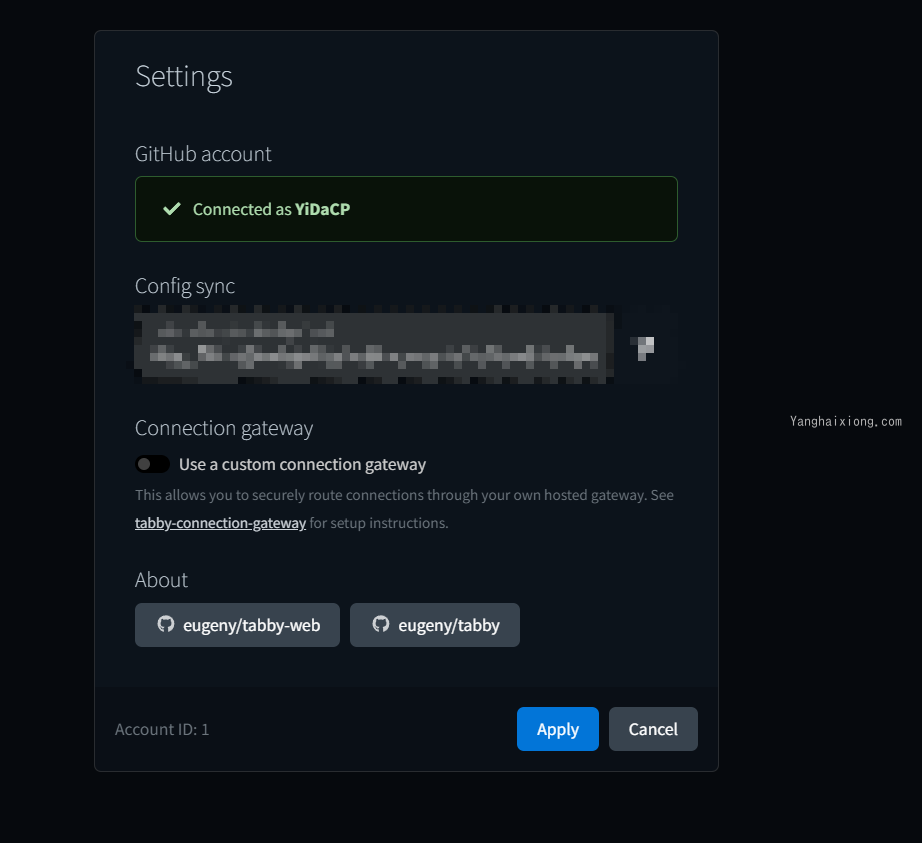Click the Account ID: 1 text

(162, 730)
